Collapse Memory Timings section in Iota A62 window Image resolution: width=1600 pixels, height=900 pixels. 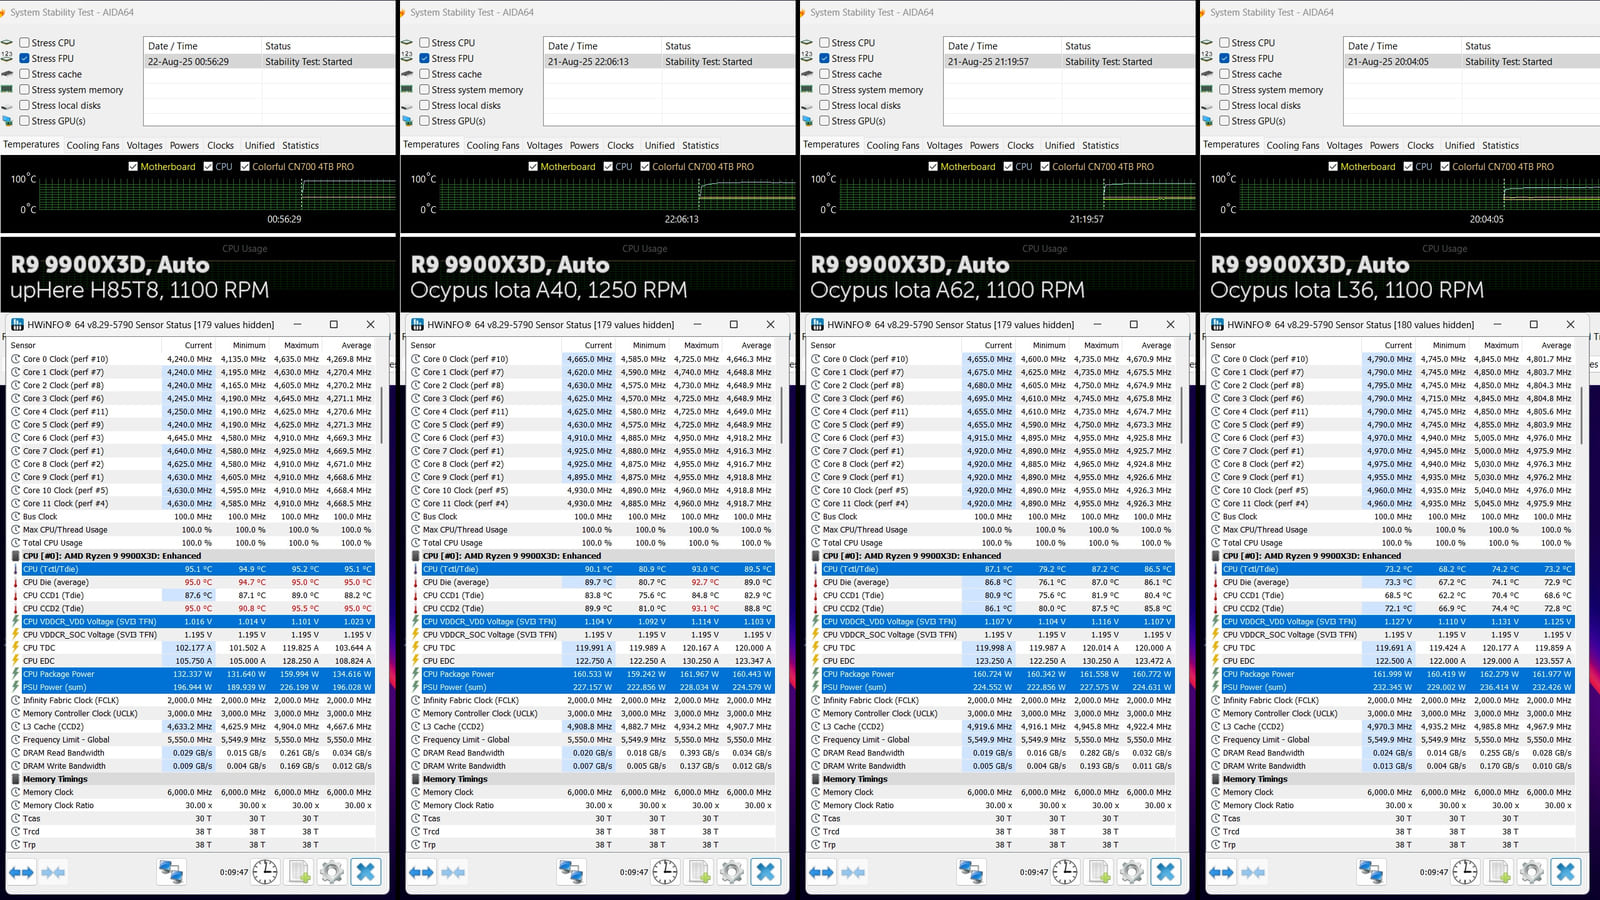point(816,779)
